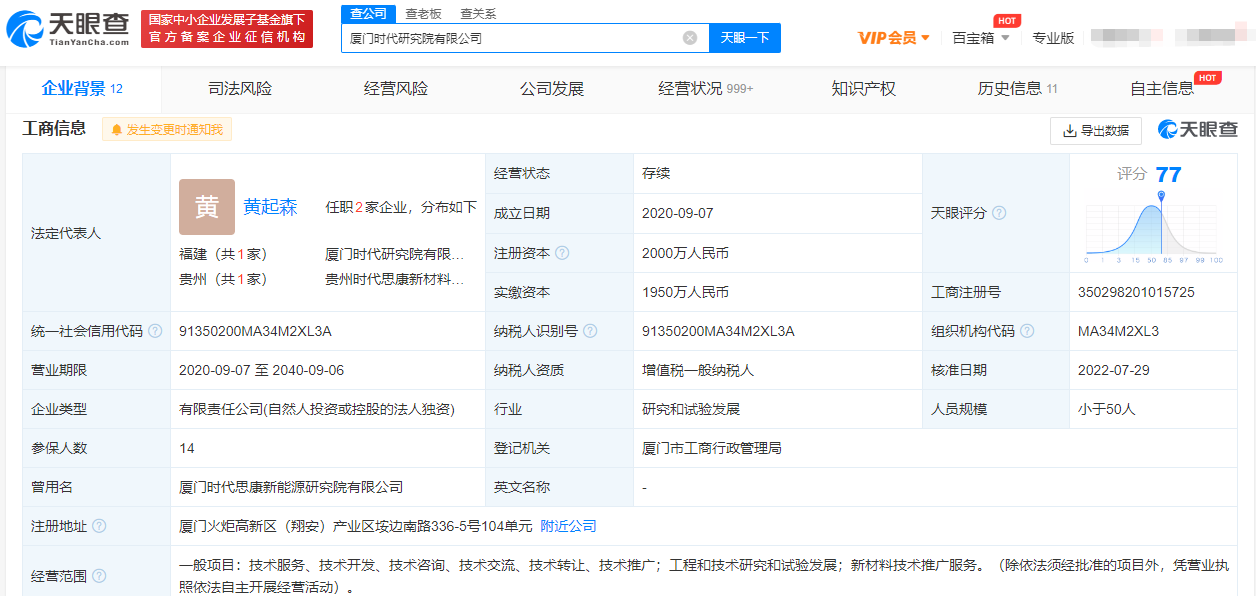Click the 发生变更时通知我 notification button
Image resolution: width=1256 pixels, height=596 pixels.
(167, 130)
